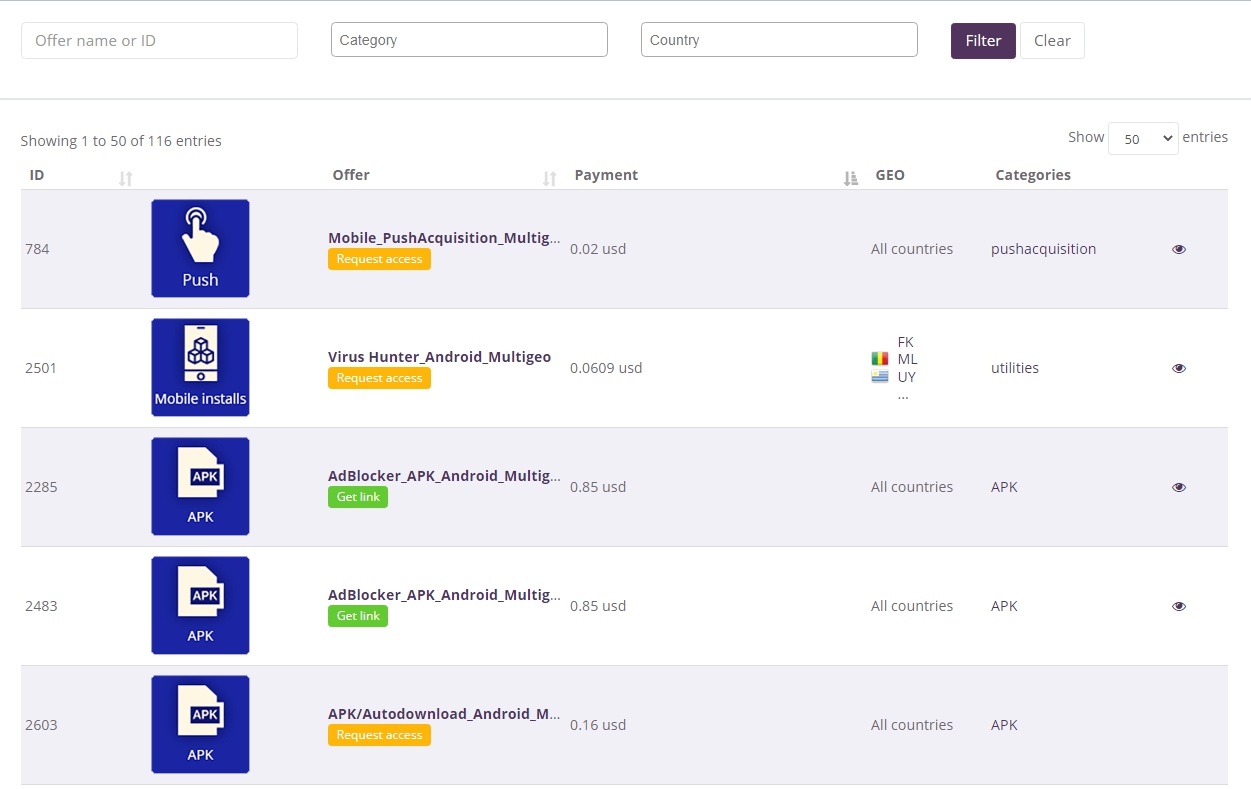1251x789 pixels.
Task: Focus the Offer name or ID search field
Action: 159,41
